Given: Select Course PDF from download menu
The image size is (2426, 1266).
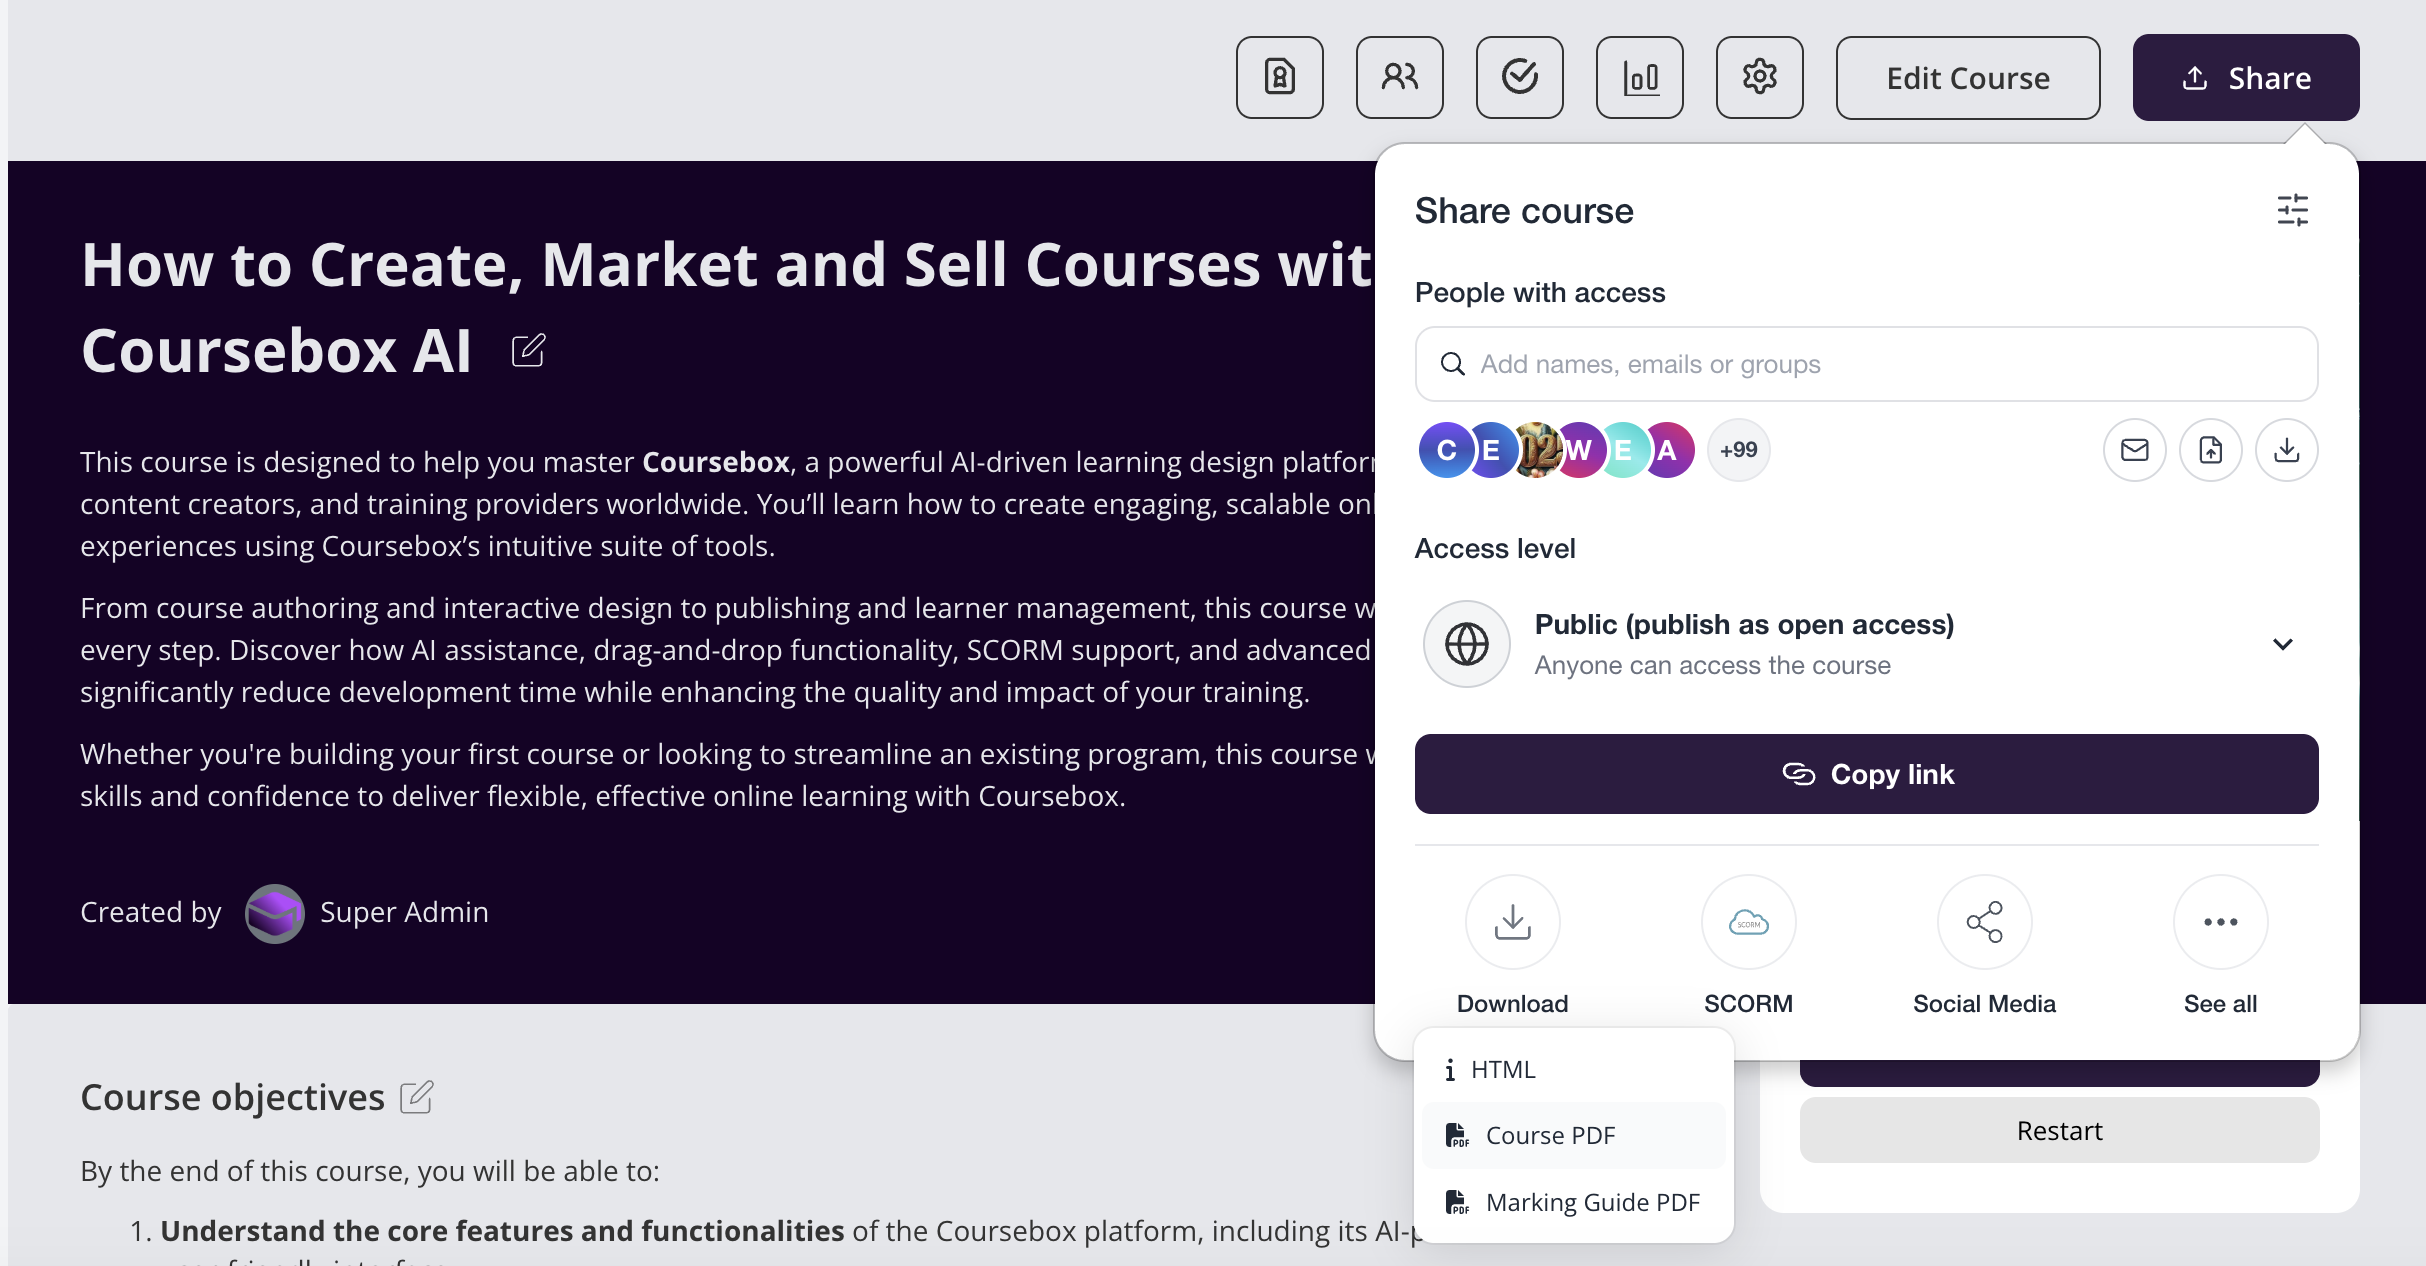Looking at the screenshot, I should (1550, 1136).
